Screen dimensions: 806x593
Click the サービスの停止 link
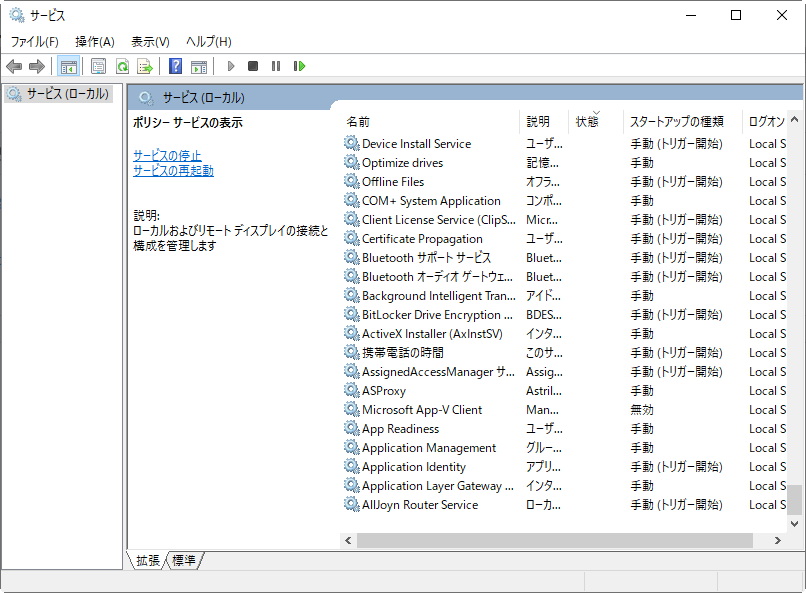167,156
